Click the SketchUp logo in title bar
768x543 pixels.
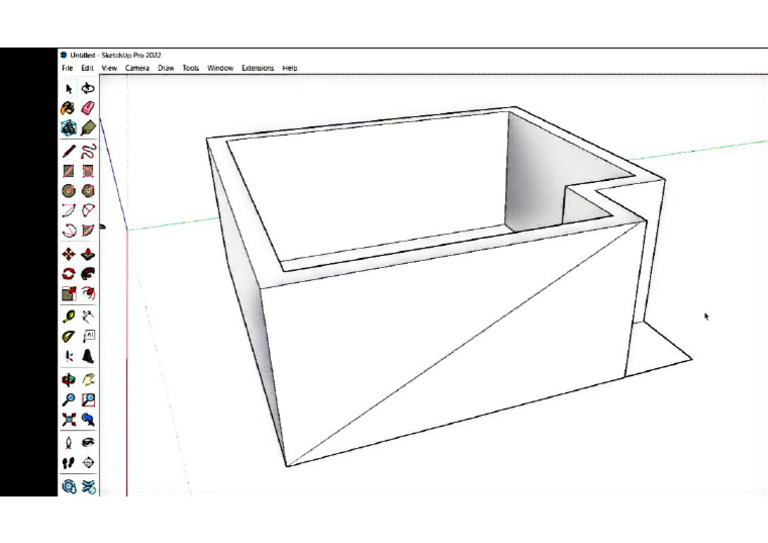pyautogui.click(x=64, y=55)
